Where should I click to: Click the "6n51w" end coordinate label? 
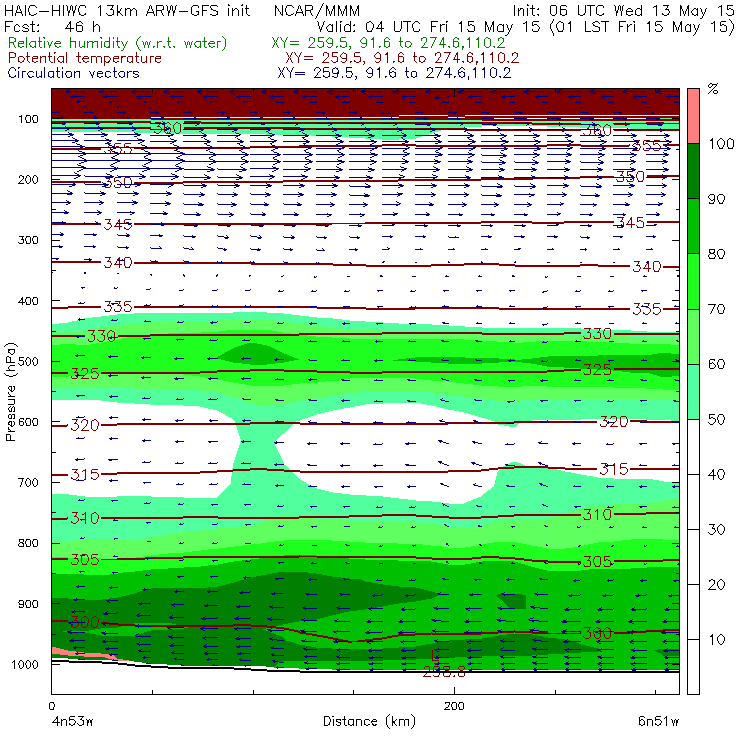pos(658,722)
